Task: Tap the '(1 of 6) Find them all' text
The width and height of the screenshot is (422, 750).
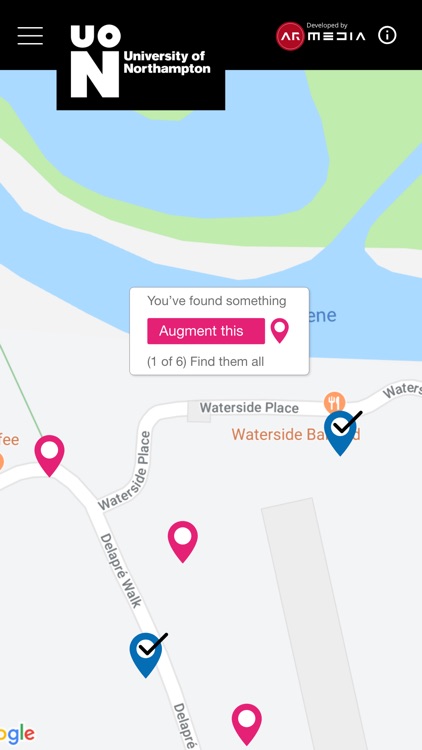Action: coord(205,362)
